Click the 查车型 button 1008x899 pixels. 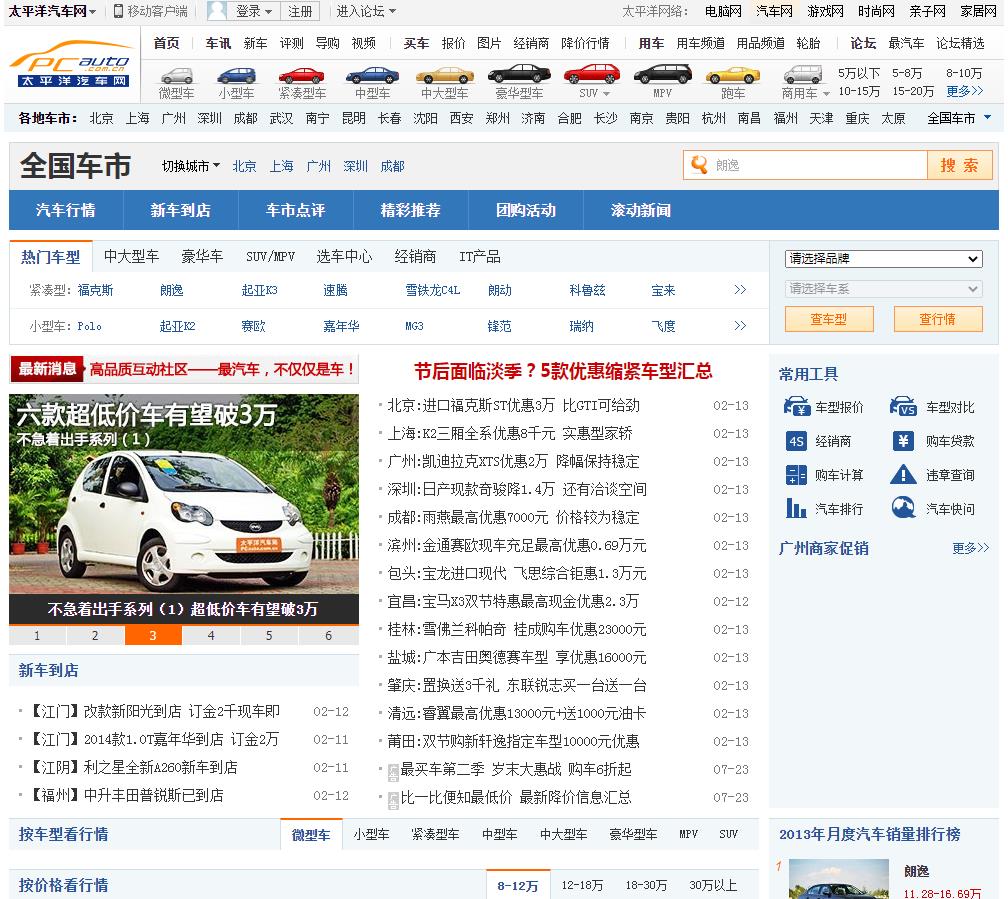[829, 319]
